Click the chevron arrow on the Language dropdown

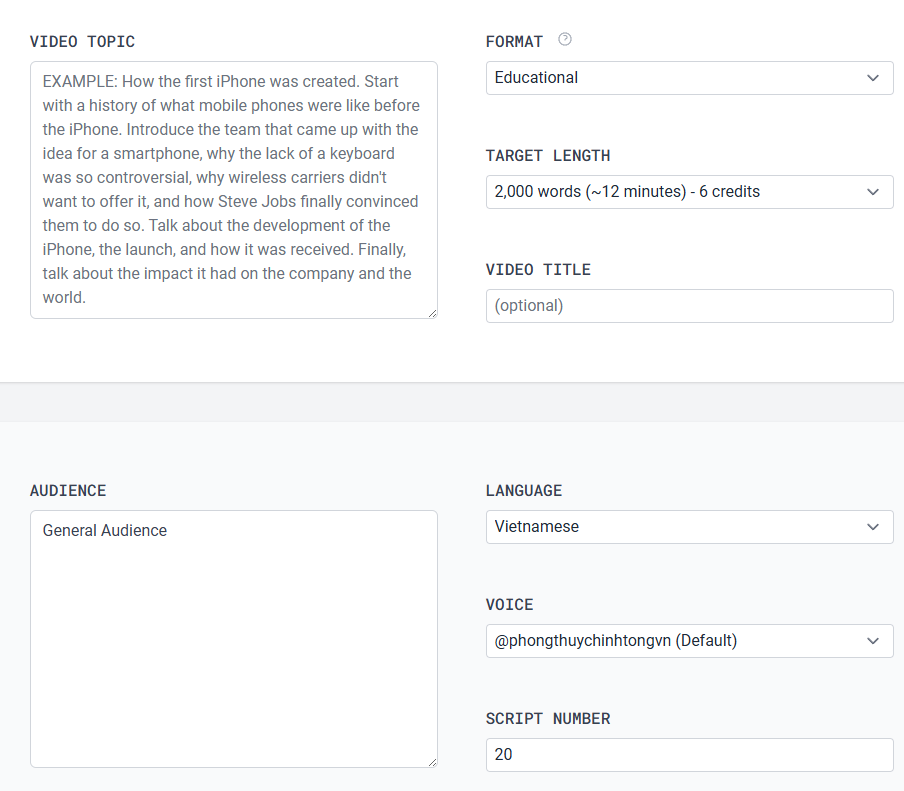coord(873,527)
